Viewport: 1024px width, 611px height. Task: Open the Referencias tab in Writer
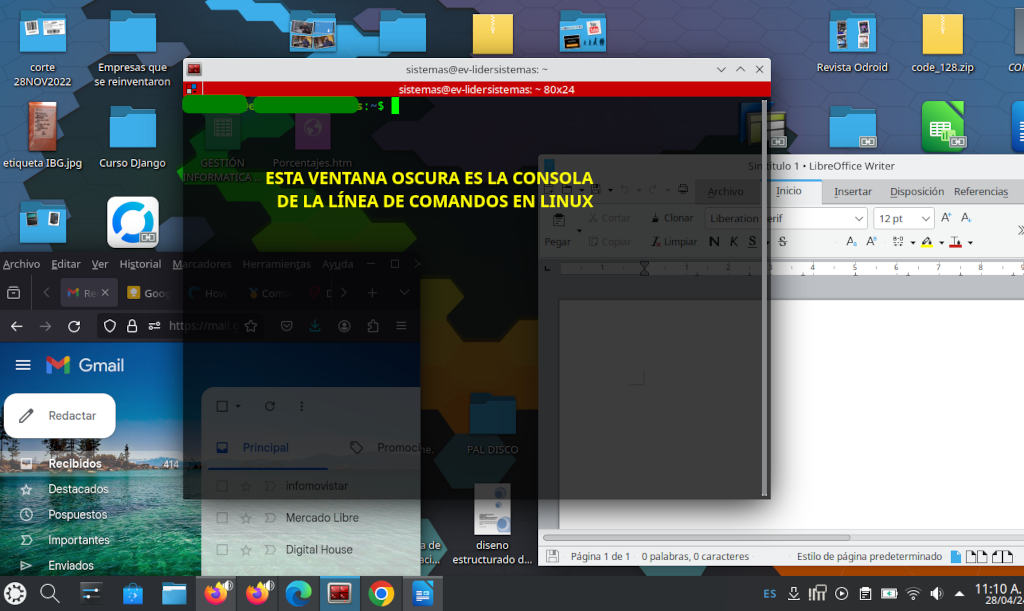[x=980, y=191]
